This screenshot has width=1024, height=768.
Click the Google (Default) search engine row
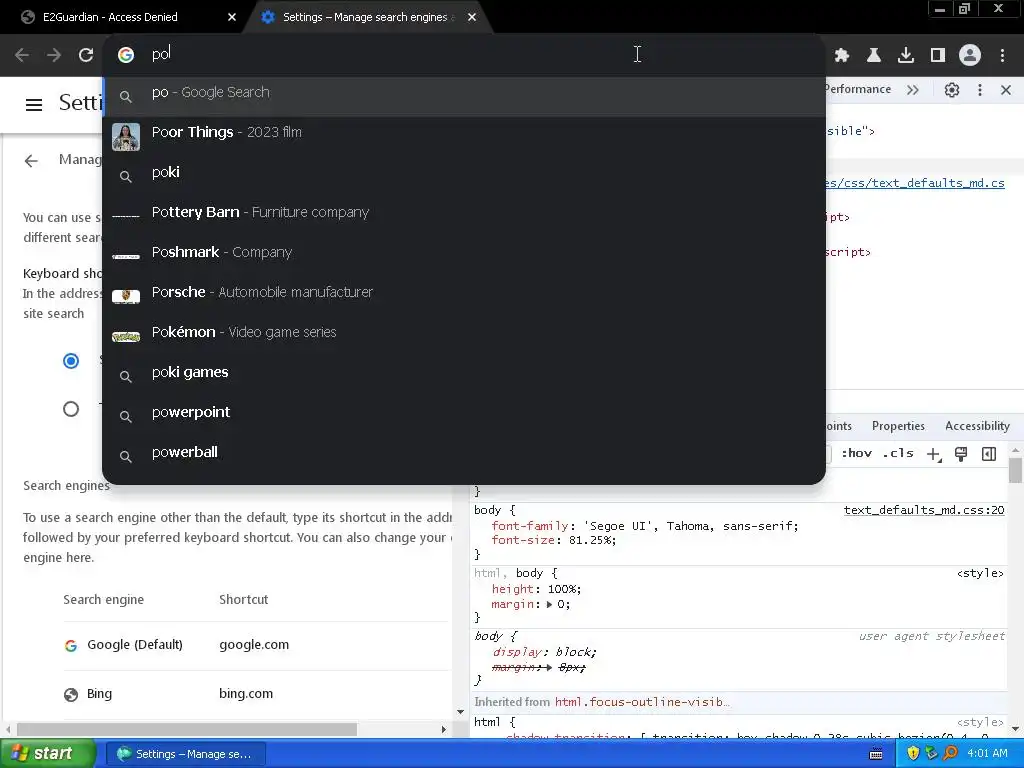click(257, 645)
